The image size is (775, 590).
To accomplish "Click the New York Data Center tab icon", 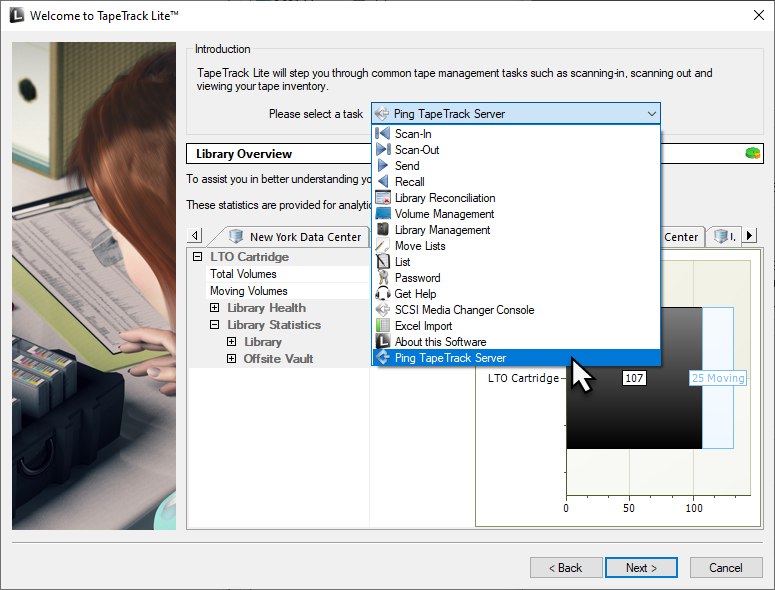I will tap(236, 236).
